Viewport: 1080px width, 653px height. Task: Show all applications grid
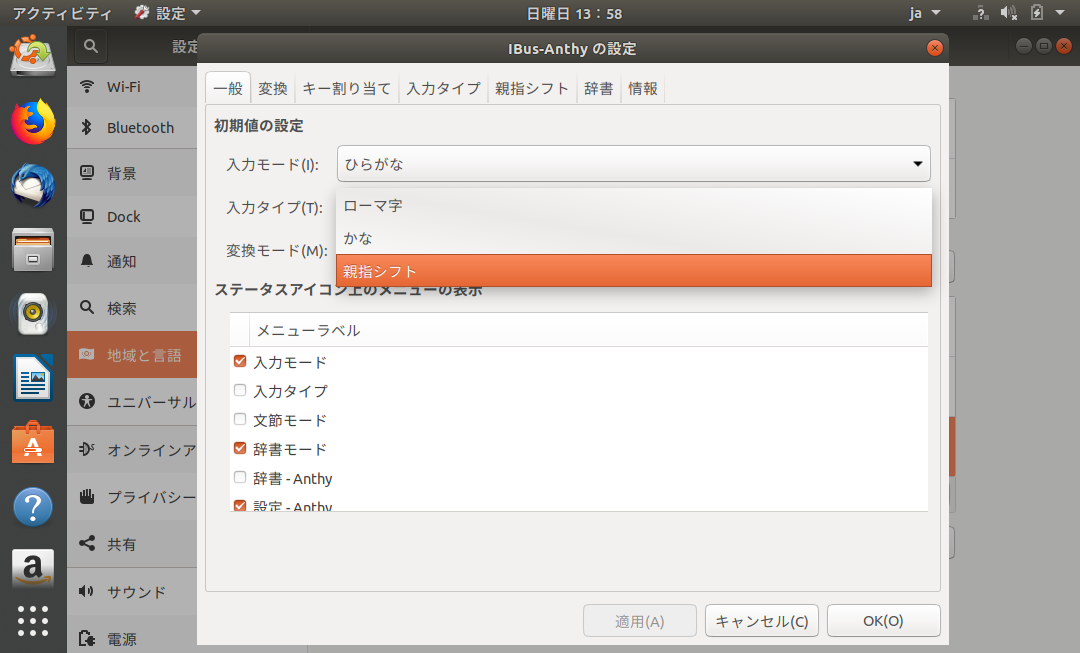click(33, 620)
